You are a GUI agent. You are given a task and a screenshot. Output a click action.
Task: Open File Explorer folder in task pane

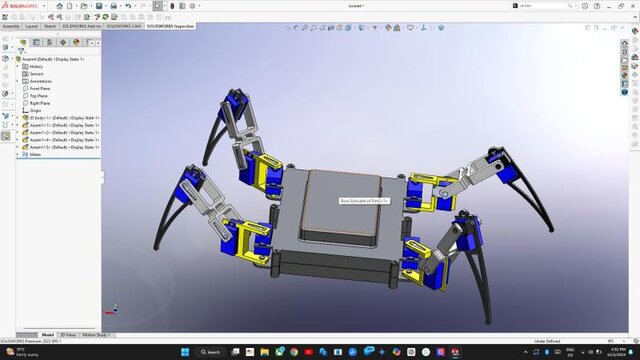pyautogui.click(x=624, y=60)
